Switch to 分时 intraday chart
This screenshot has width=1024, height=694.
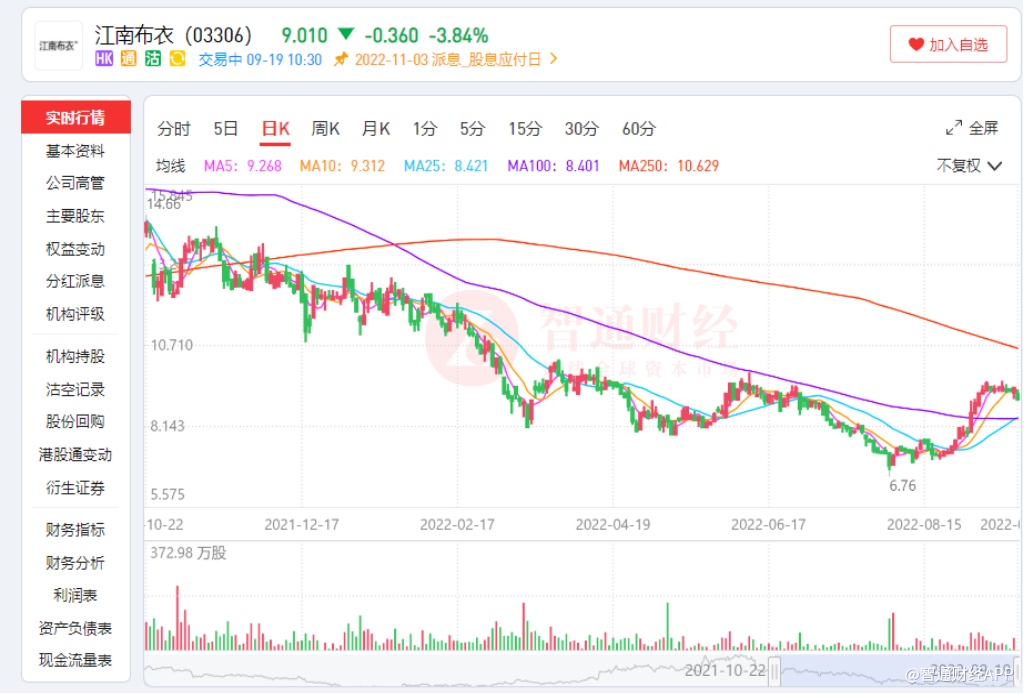(174, 129)
